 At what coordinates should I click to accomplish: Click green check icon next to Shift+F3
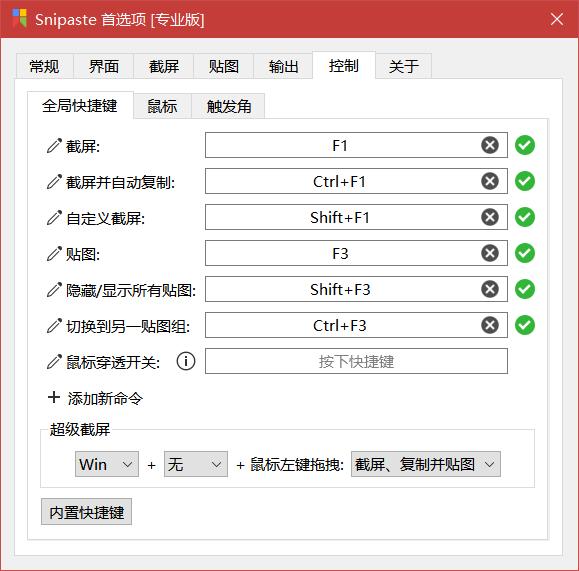click(525, 289)
